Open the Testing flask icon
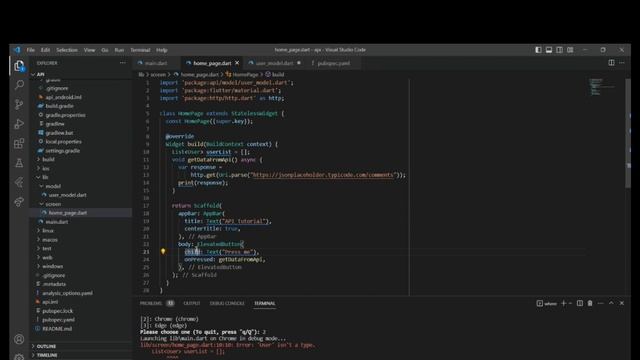Viewport: 640px width, 360px height. (x=19, y=163)
